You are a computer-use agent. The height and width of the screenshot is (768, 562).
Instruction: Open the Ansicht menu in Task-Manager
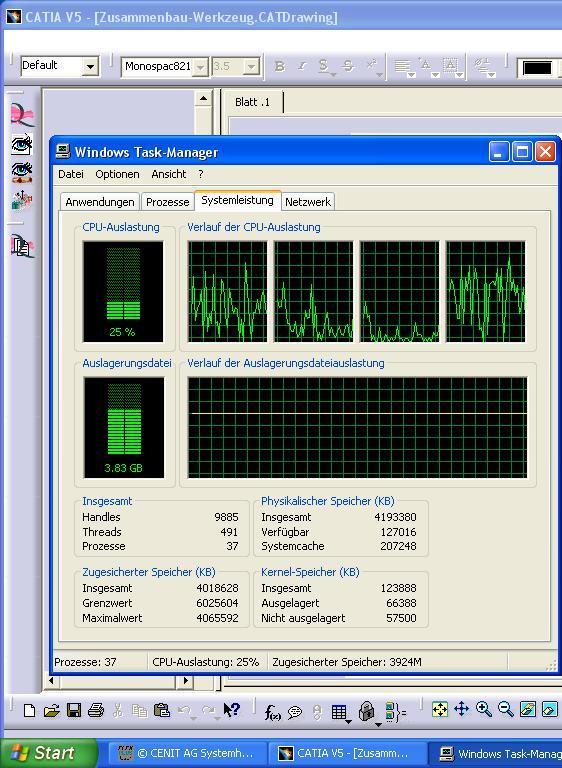click(x=169, y=174)
